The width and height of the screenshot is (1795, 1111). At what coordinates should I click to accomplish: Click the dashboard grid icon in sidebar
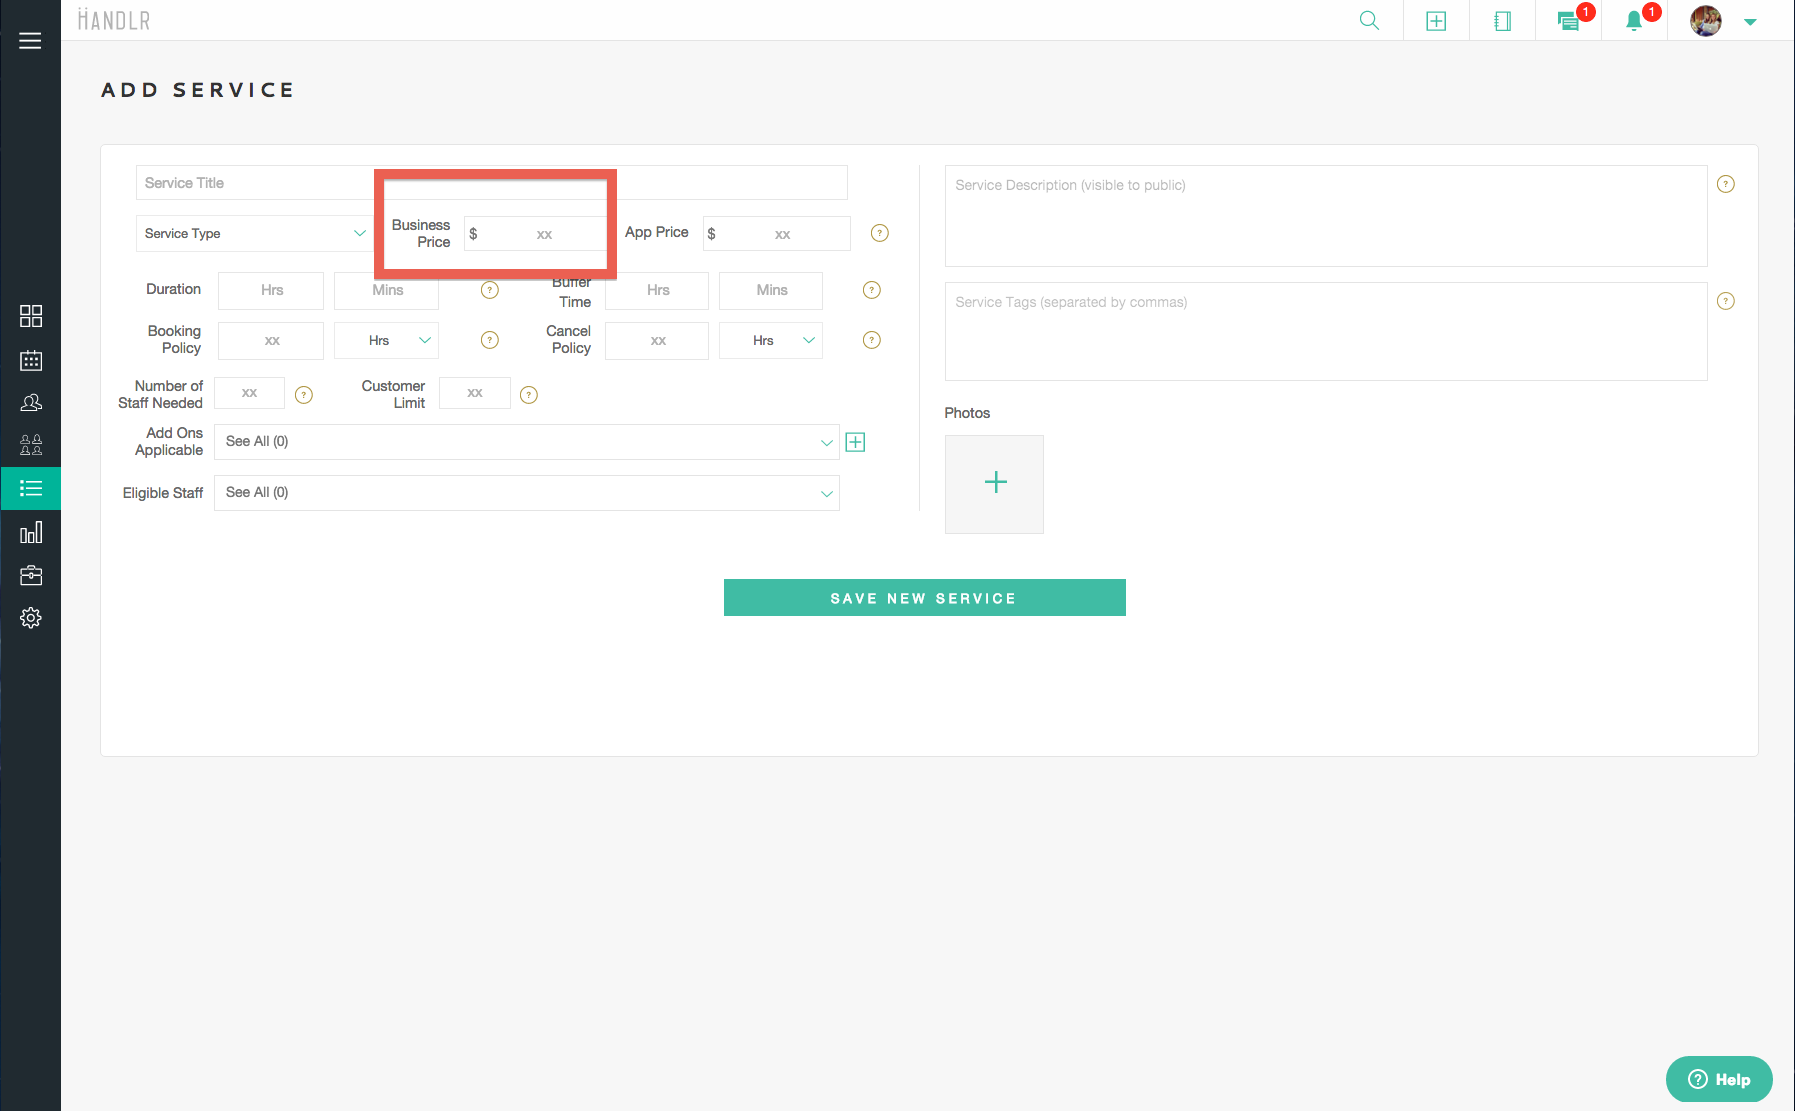pos(31,316)
